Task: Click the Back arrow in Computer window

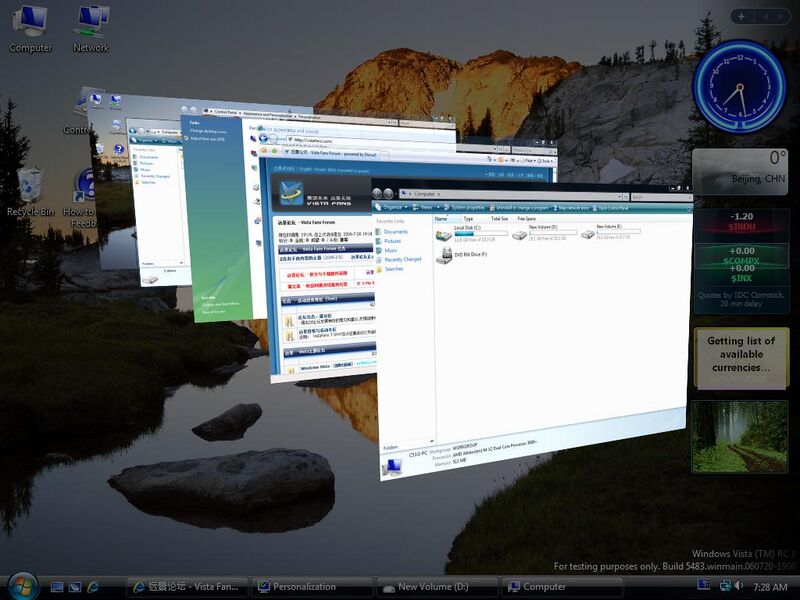Action: [377, 193]
